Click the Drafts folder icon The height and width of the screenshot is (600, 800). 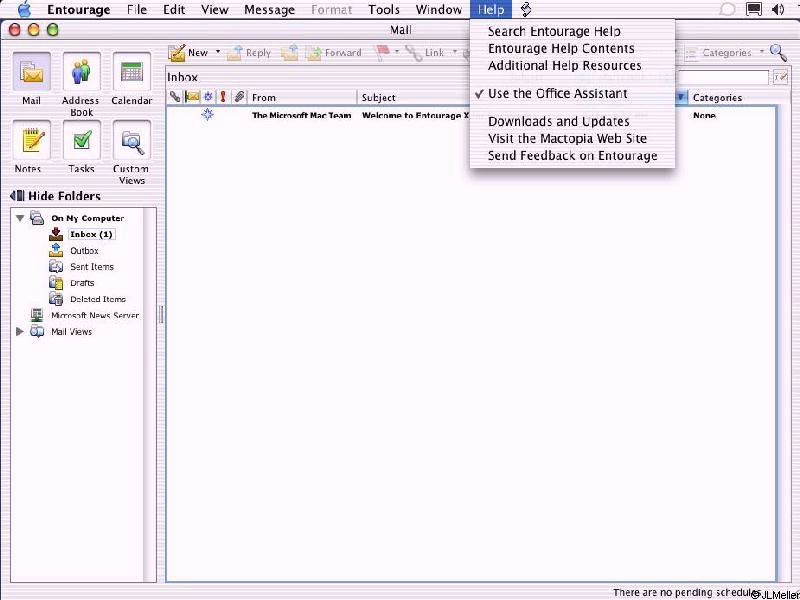(56, 283)
